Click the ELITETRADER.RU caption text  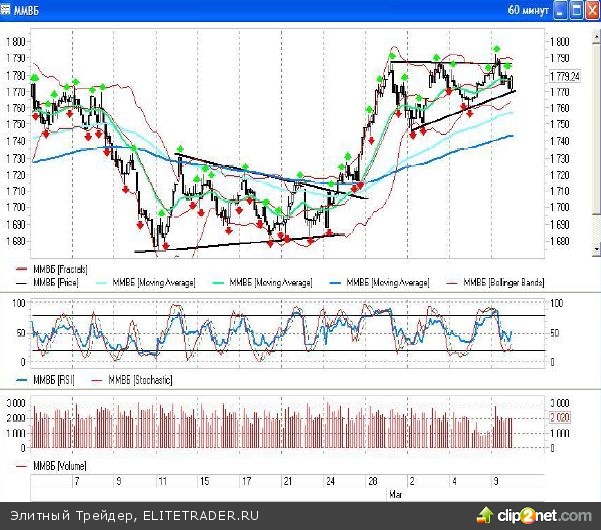[x=199, y=515]
